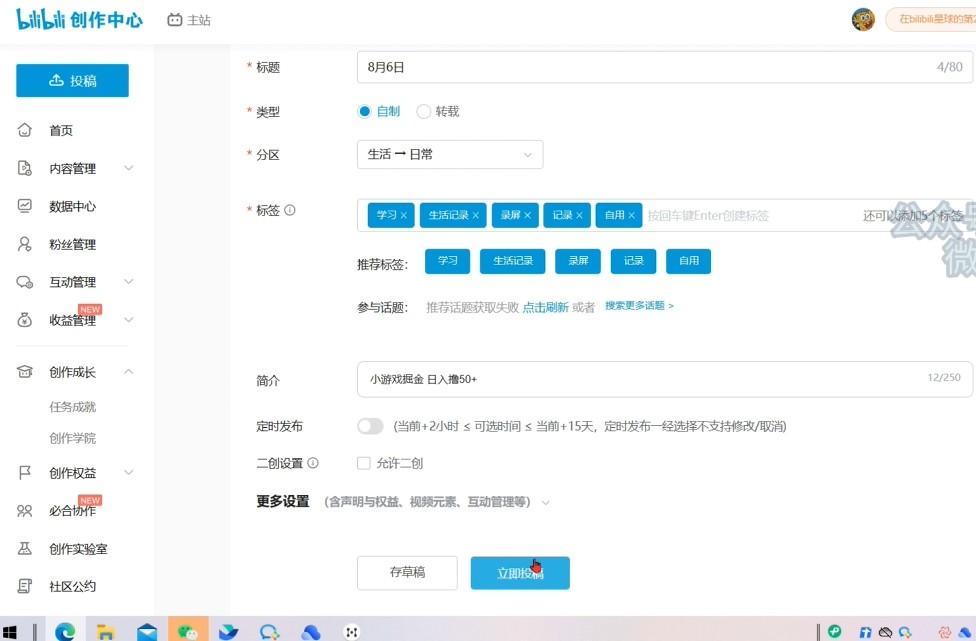Click the info icon beside 标签
This screenshot has height=641, width=976.
point(290,211)
